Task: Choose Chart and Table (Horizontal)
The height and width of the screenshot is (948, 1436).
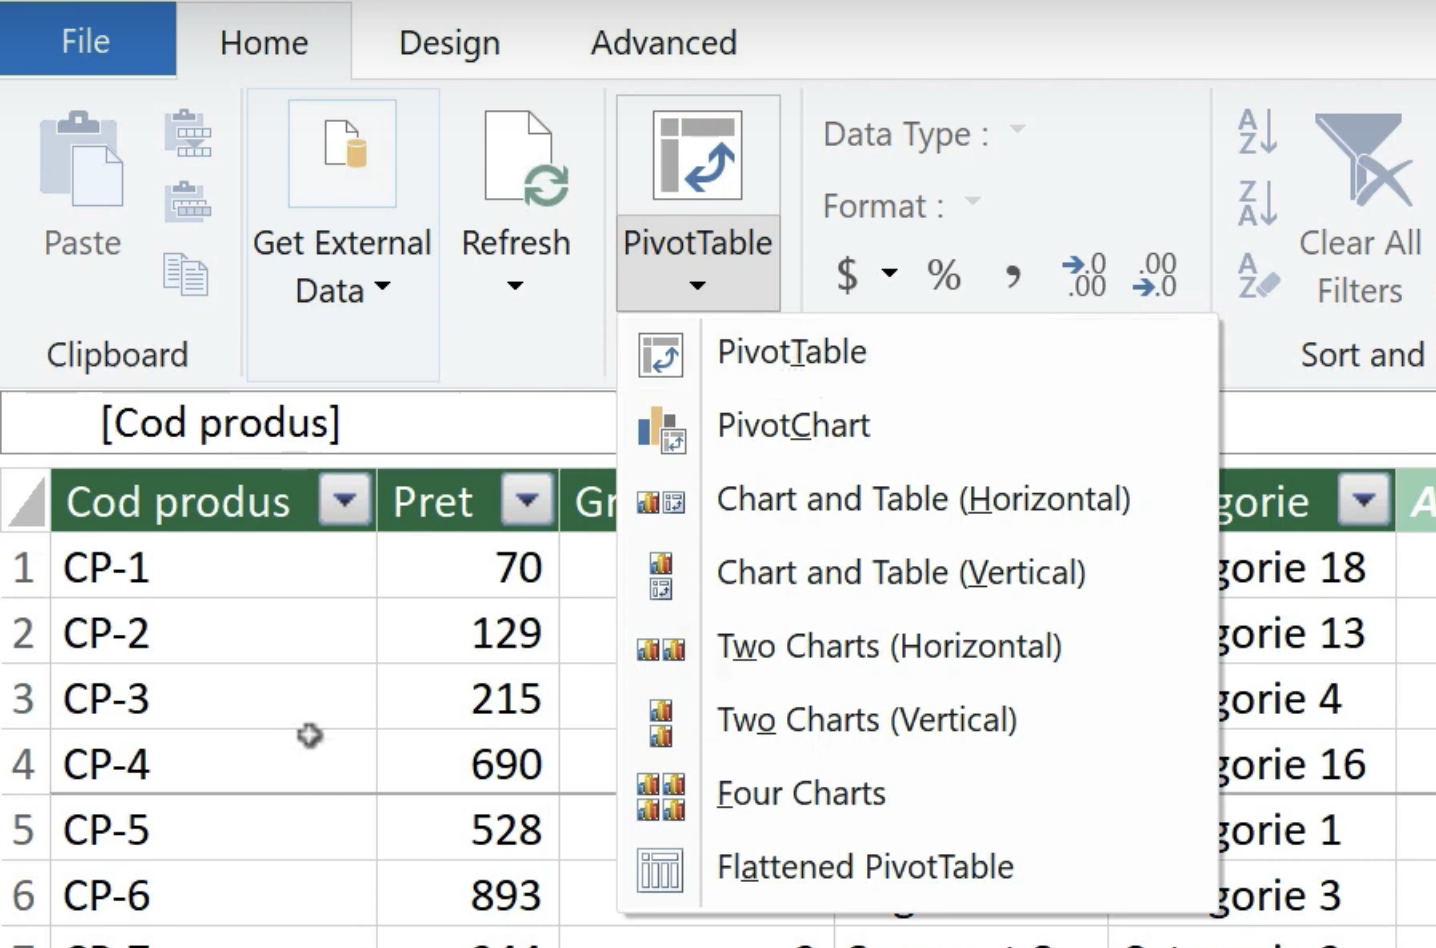Action: pyautogui.click(x=923, y=499)
